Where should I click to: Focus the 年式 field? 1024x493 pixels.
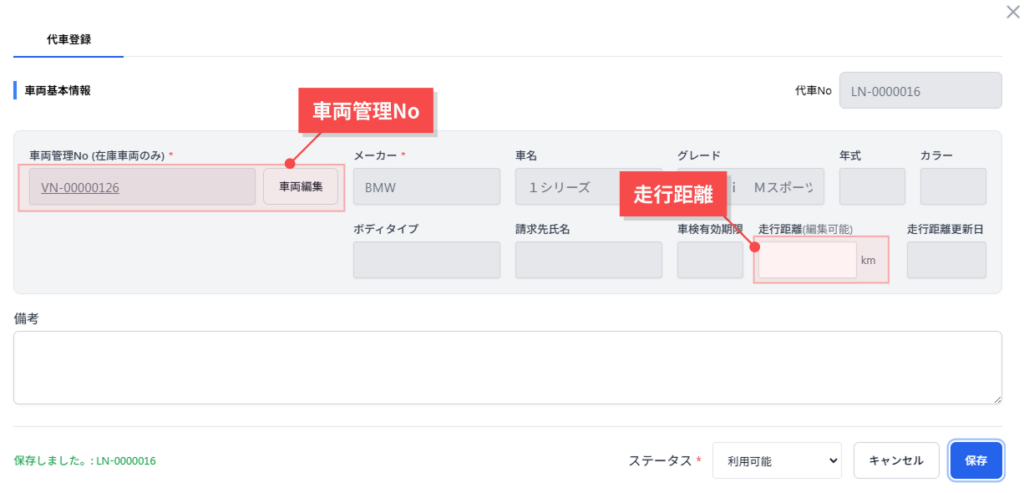point(872,187)
